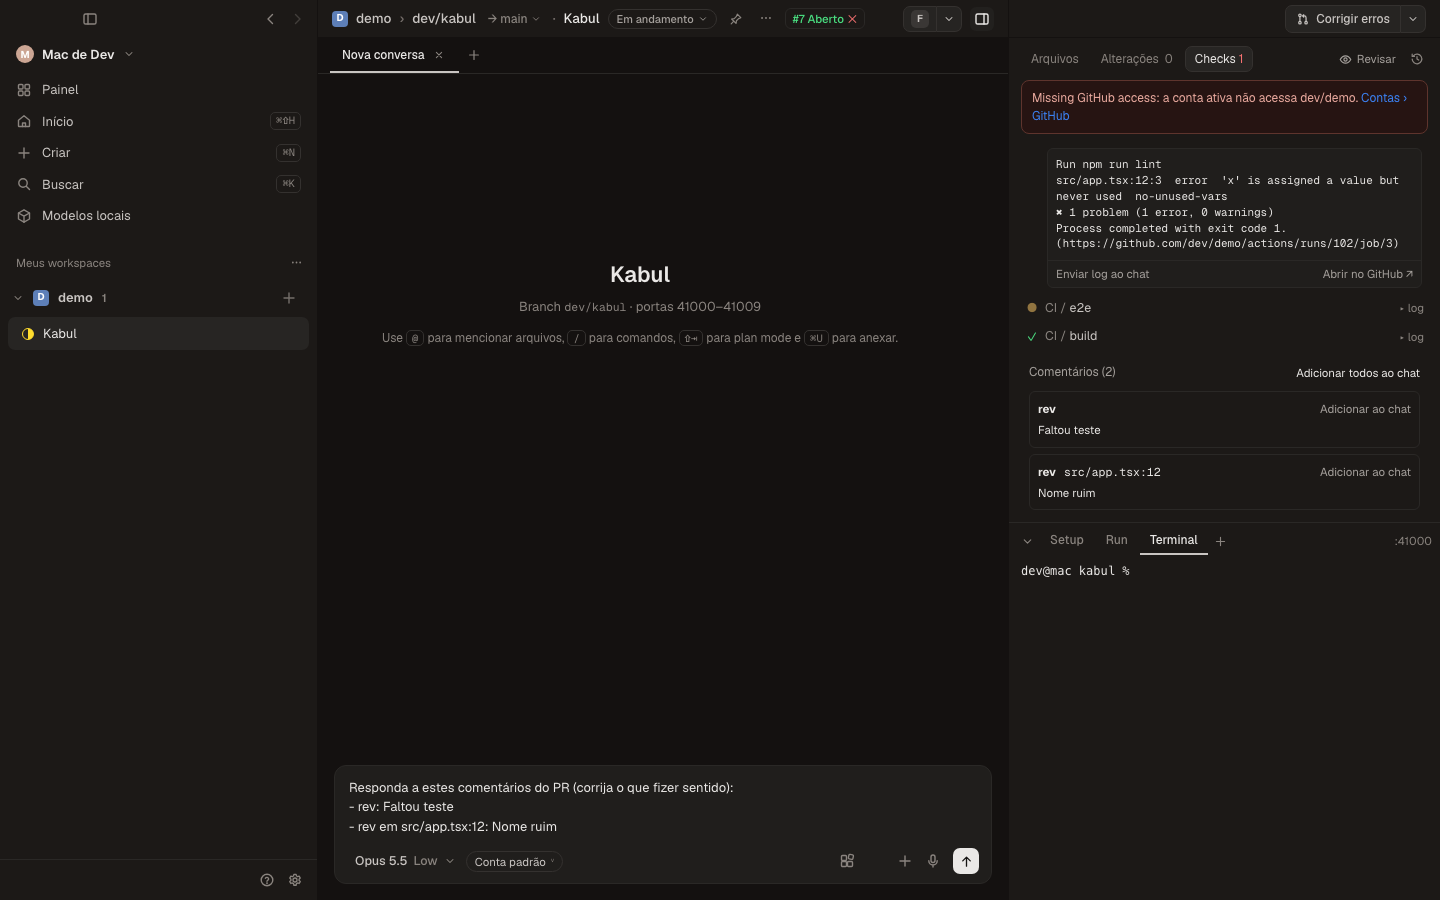Viewport: 1440px width, 900px height.
Task: Open settings gear at sidebar bottom
Action: 295,880
